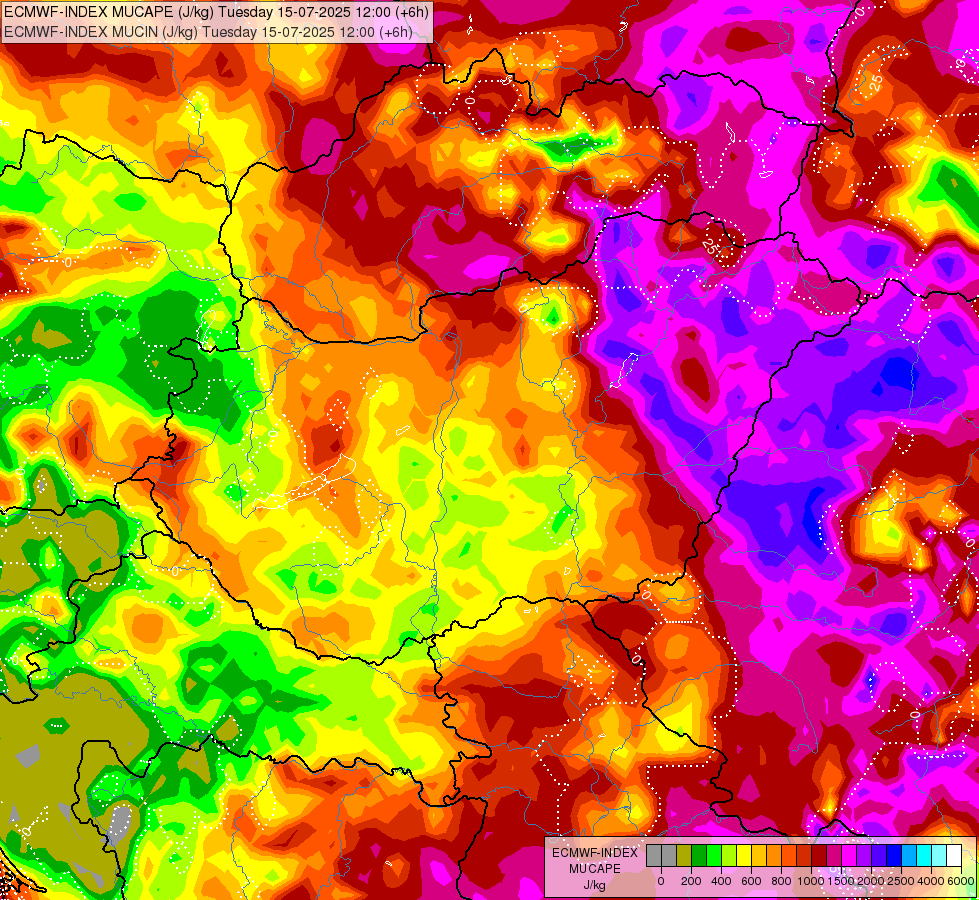Click the legend value label 2000
Viewport: 979px width, 900px height.
point(871,881)
